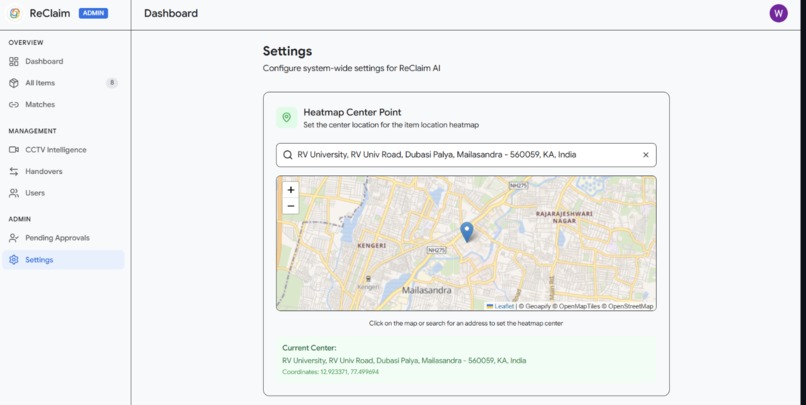Select the Settings gear icon
Image resolution: width=806 pixels, height=405 pixels.
click(14, 260)
